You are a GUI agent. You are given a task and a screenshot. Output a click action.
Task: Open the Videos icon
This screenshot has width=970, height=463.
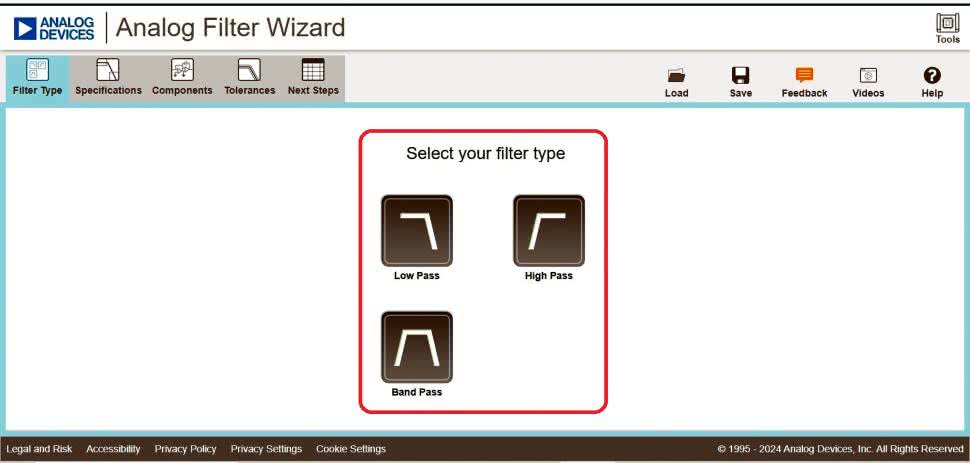868,76
